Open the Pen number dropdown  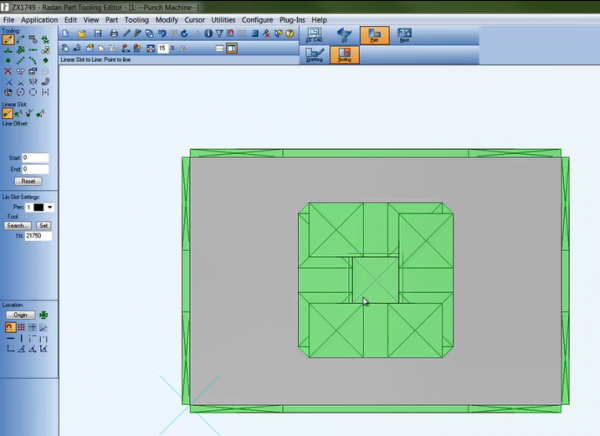pos(27,207)
